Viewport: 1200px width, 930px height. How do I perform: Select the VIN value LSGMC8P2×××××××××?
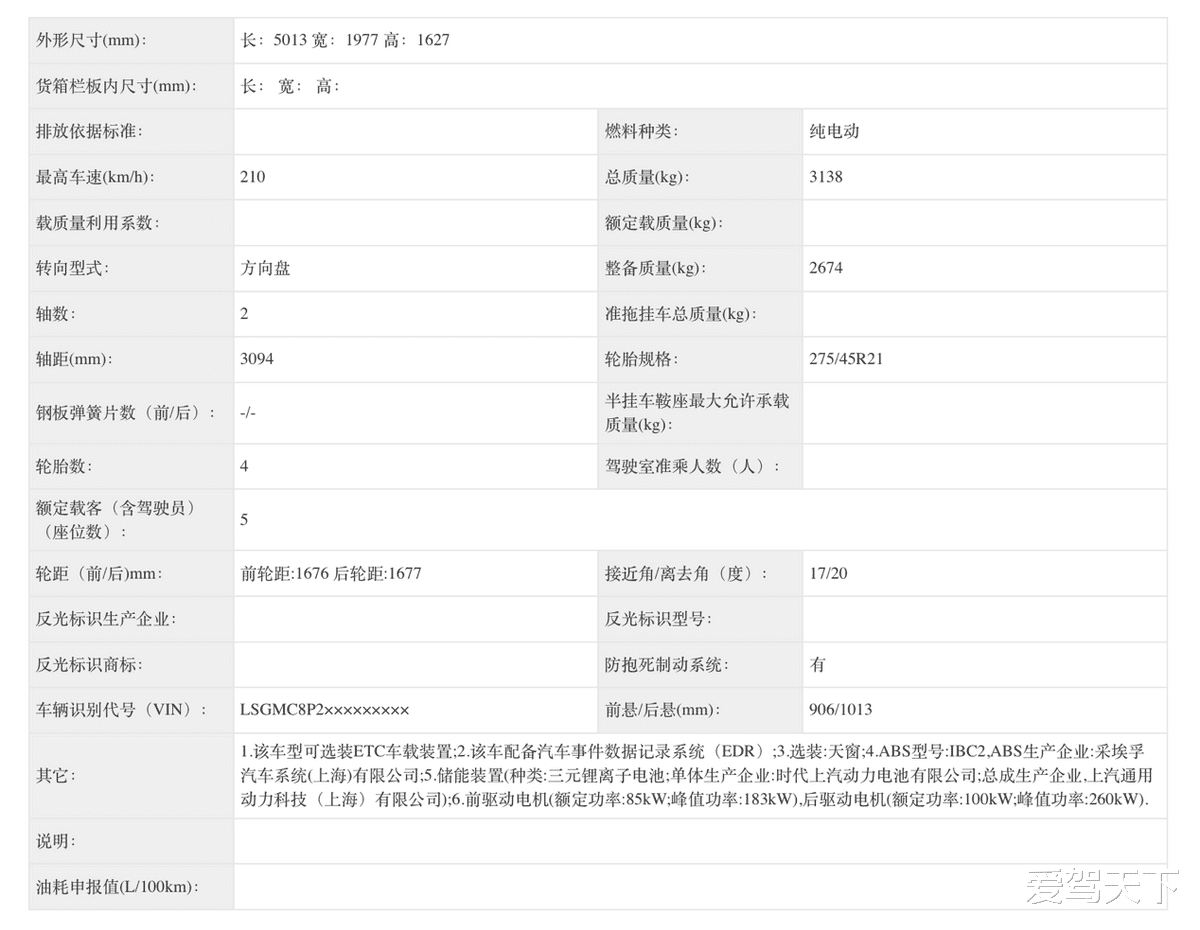325,710
